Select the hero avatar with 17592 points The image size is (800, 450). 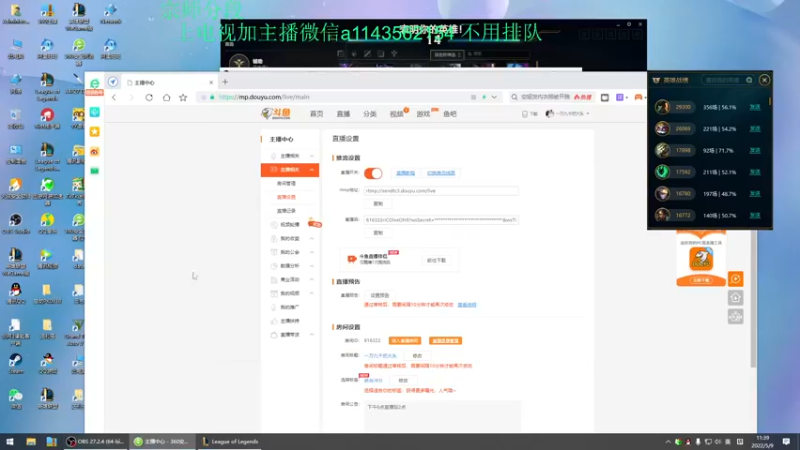(662, 172)
